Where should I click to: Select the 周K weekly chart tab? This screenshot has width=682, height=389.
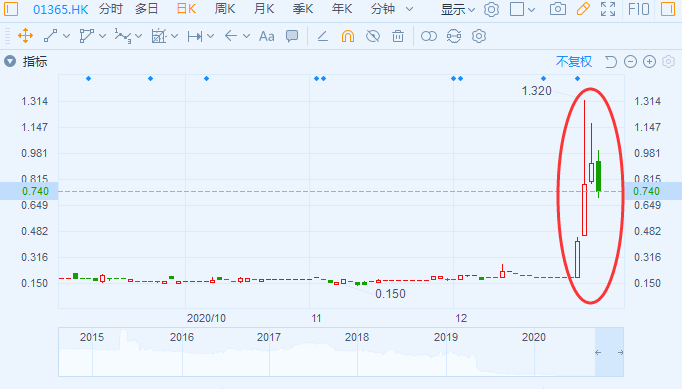(x=225, y=9)
